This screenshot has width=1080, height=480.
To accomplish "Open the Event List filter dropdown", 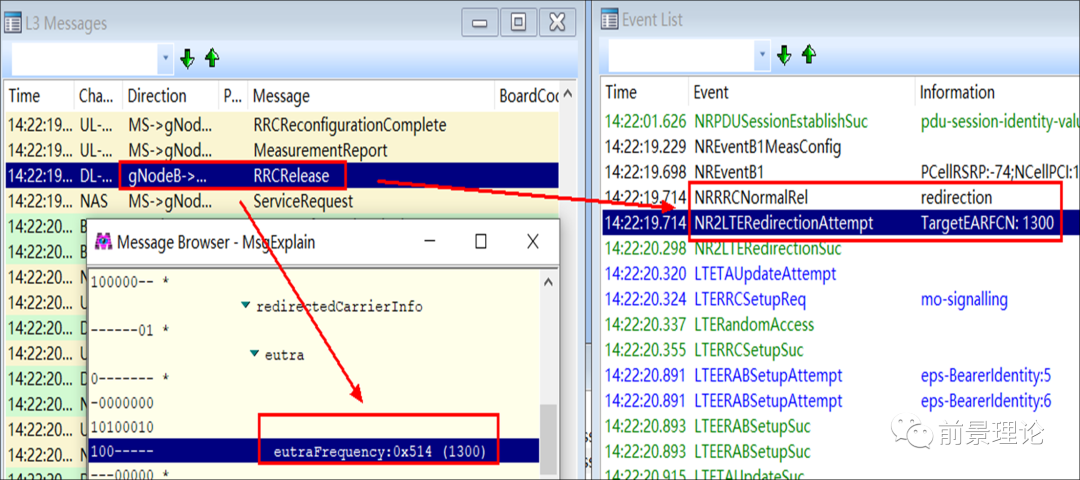I will click(x=762, y=55).
